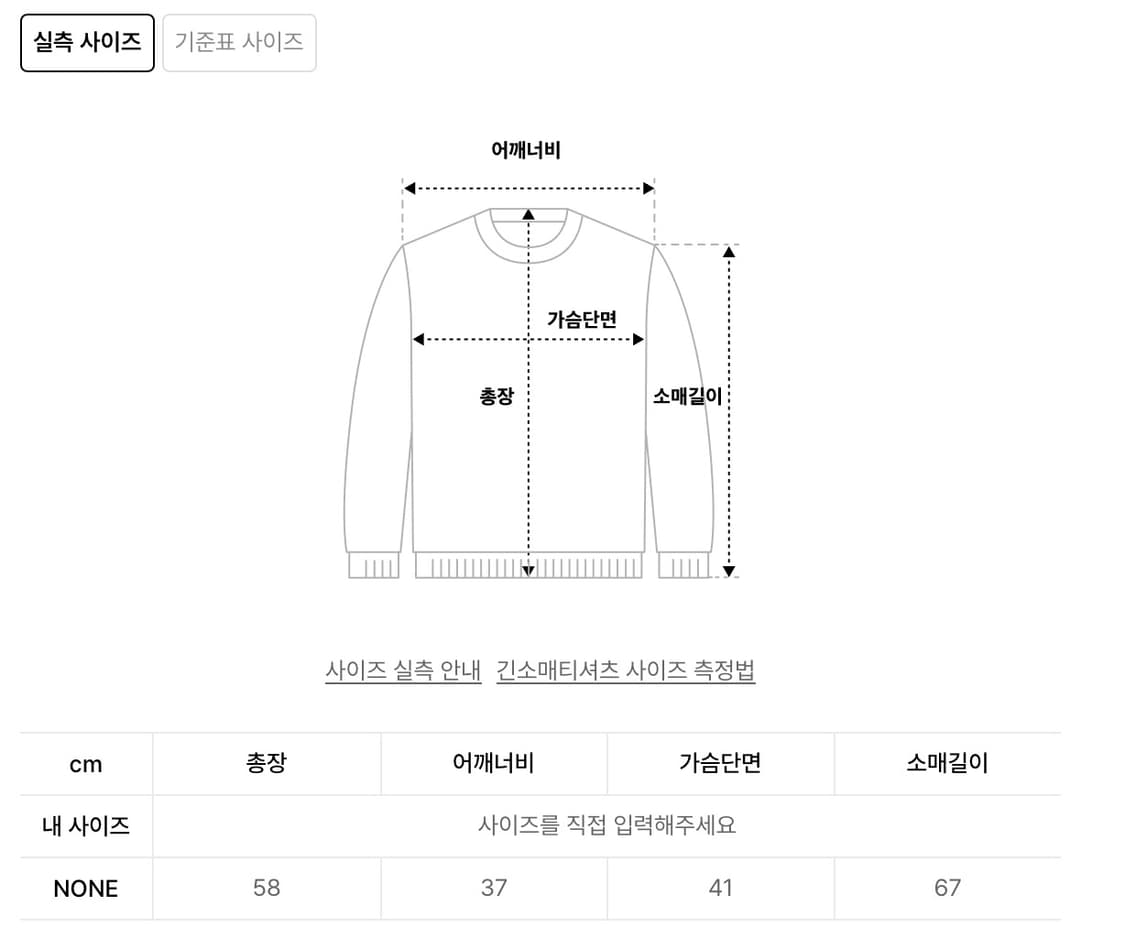This screenshot has width=1125, height=937.
Task: Click the cm header cell
Action: point(86,763)
